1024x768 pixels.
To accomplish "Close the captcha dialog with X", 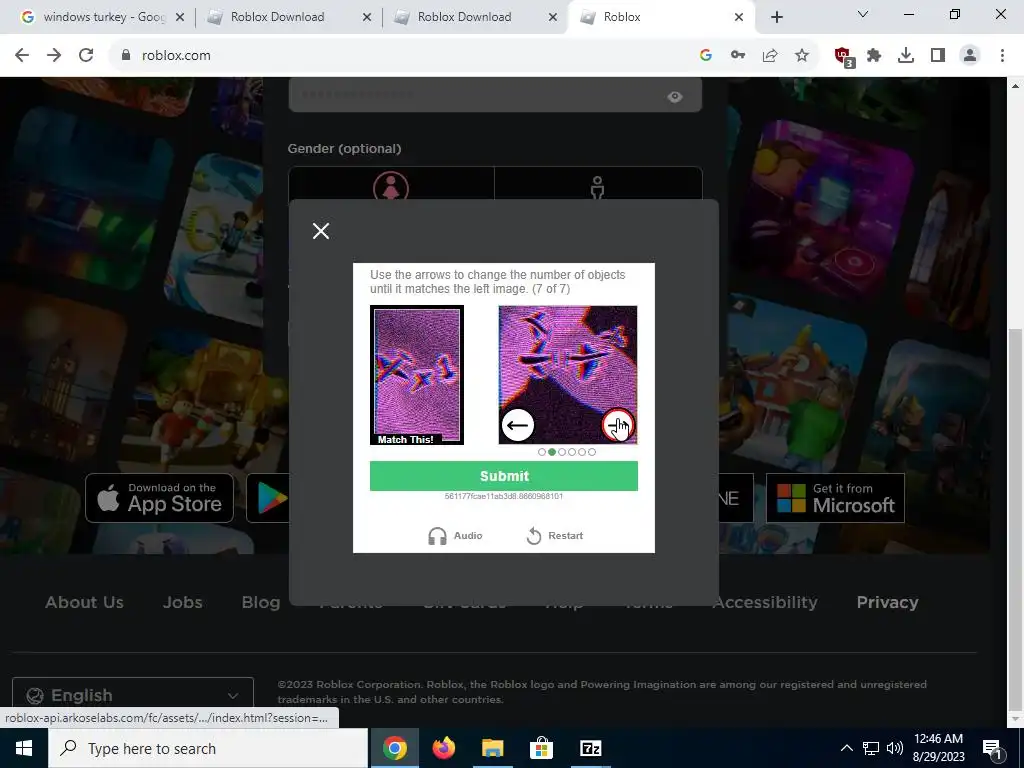I will pos(321,231).
